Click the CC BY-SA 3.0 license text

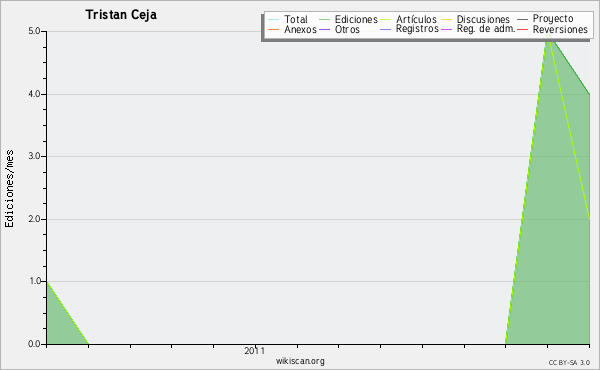pos(569,363)
